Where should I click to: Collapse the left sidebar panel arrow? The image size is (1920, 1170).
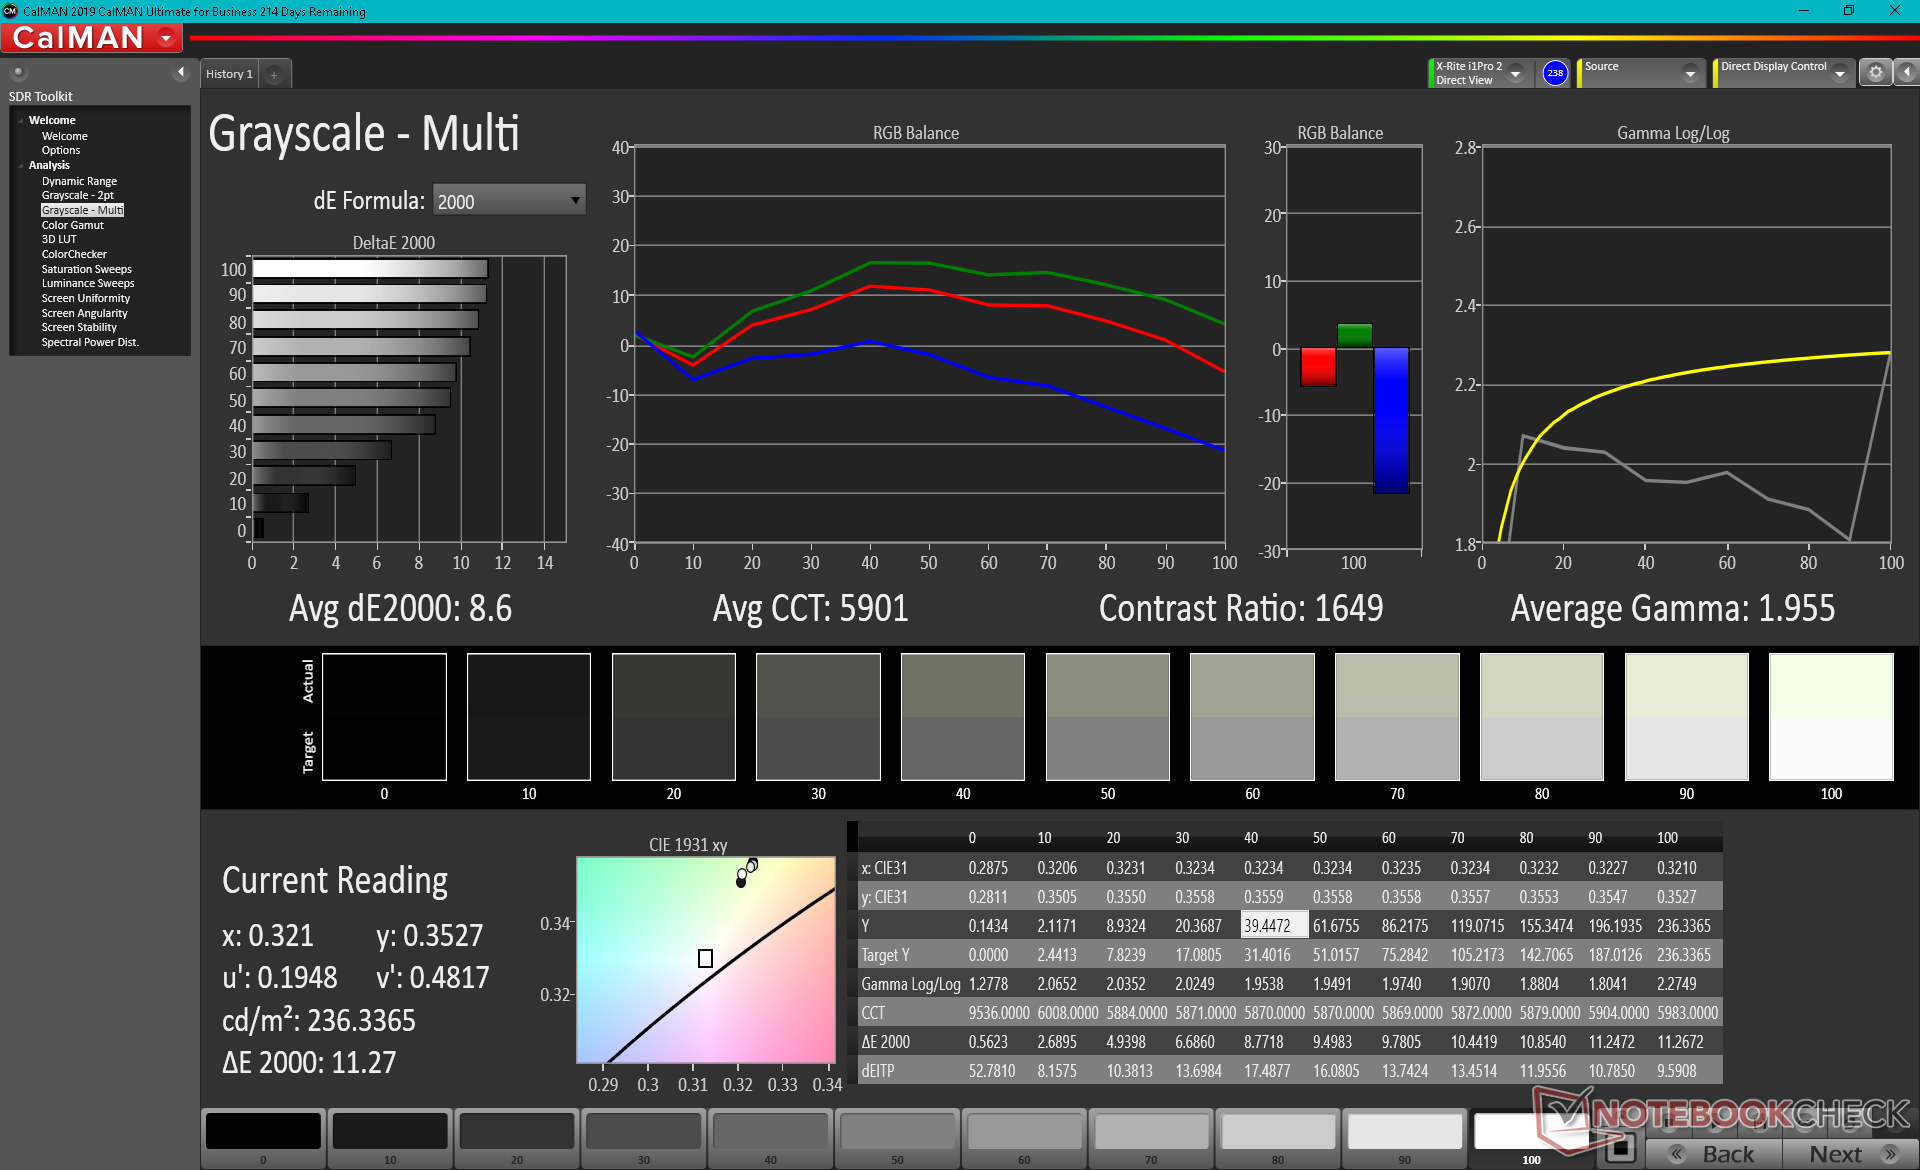(x=181, y=72)
